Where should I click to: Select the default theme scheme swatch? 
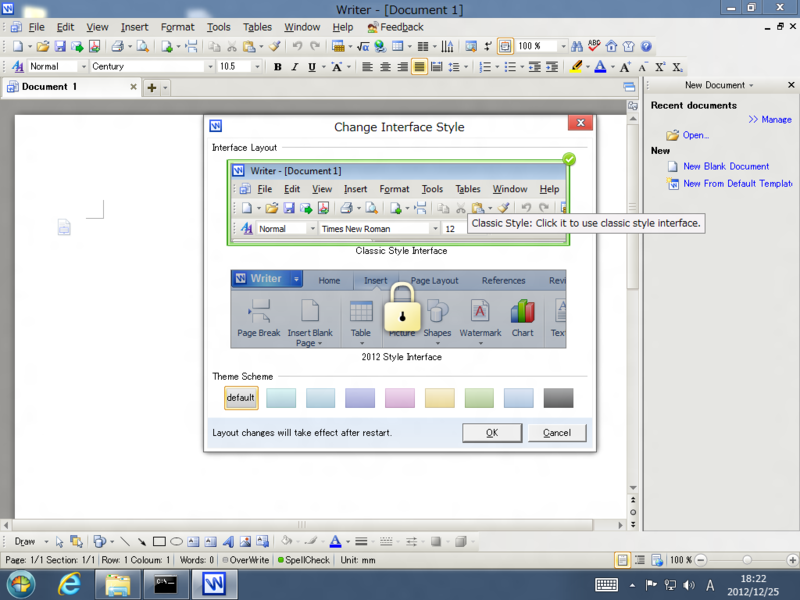(241, 398)
